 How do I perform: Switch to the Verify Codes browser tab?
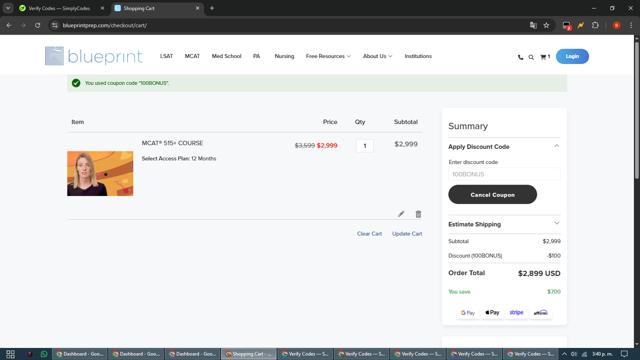(61, 8)
